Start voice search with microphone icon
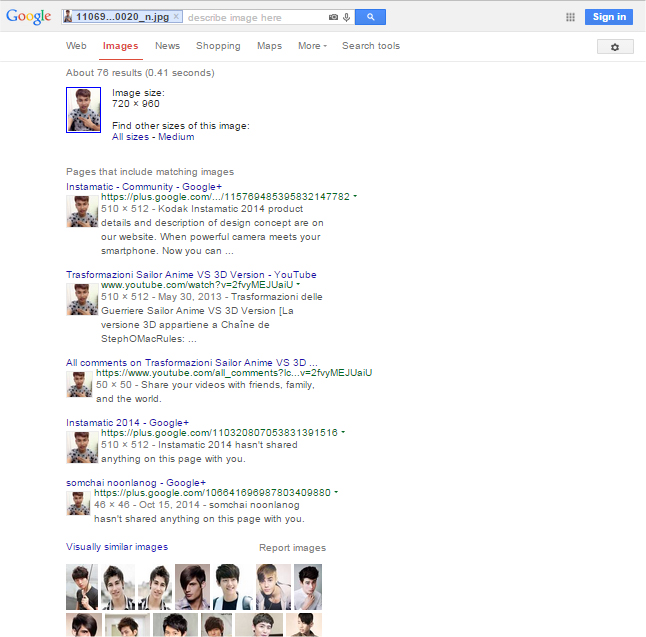The height and width of the screenshot is (637, 646). pyautogui.click(x=346, y=17)
